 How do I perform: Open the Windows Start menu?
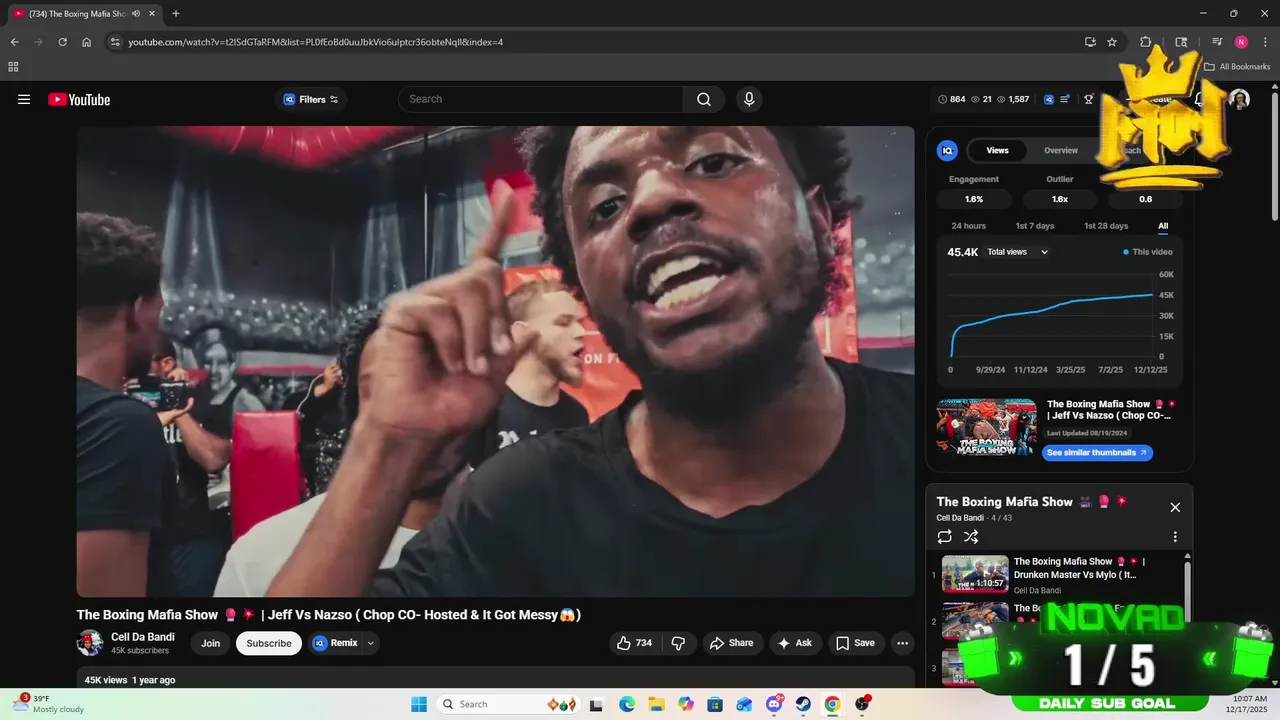click(419, 704)
